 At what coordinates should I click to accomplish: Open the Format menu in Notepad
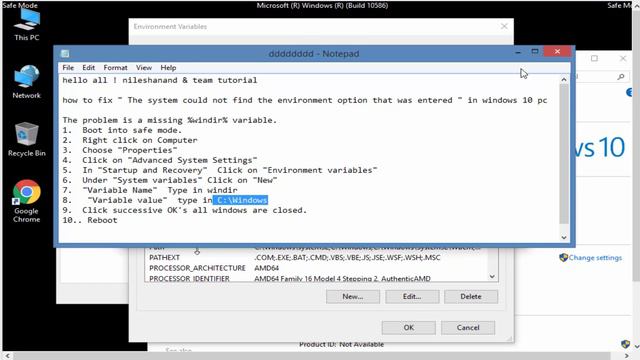point(115,68)
